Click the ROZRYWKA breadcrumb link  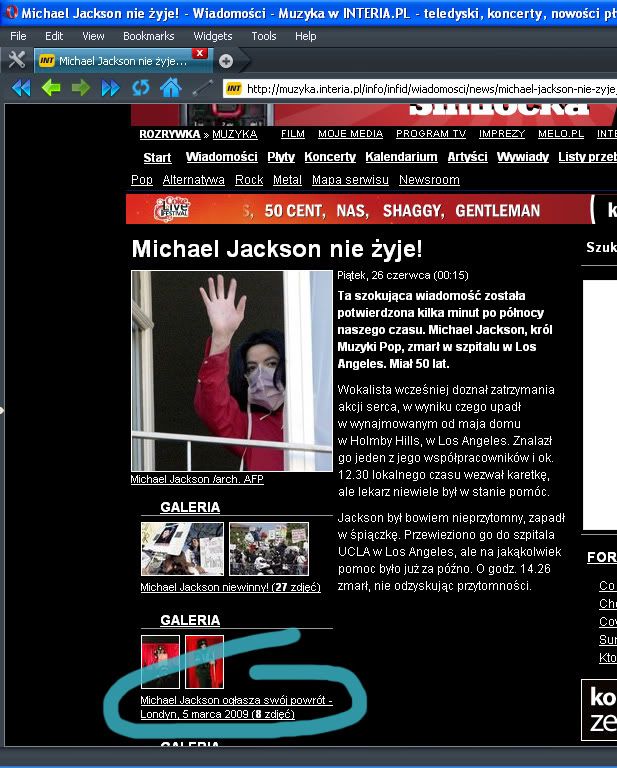[169, 134]
